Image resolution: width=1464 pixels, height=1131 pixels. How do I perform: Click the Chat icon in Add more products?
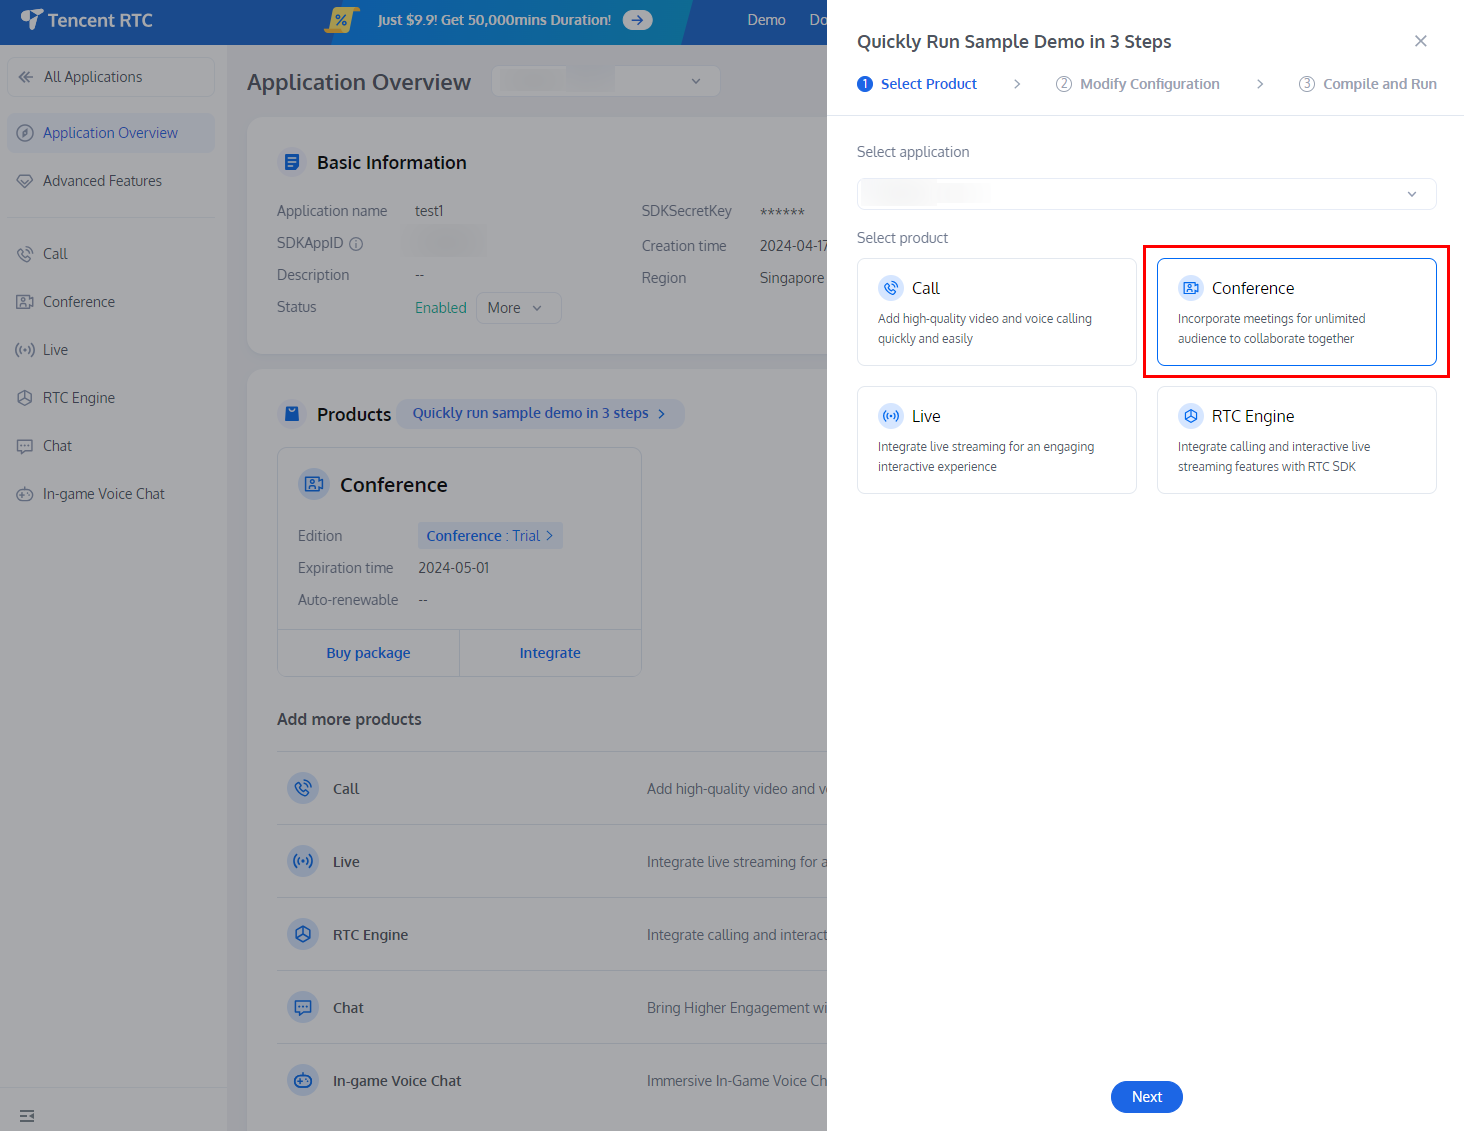(303, 1007)
